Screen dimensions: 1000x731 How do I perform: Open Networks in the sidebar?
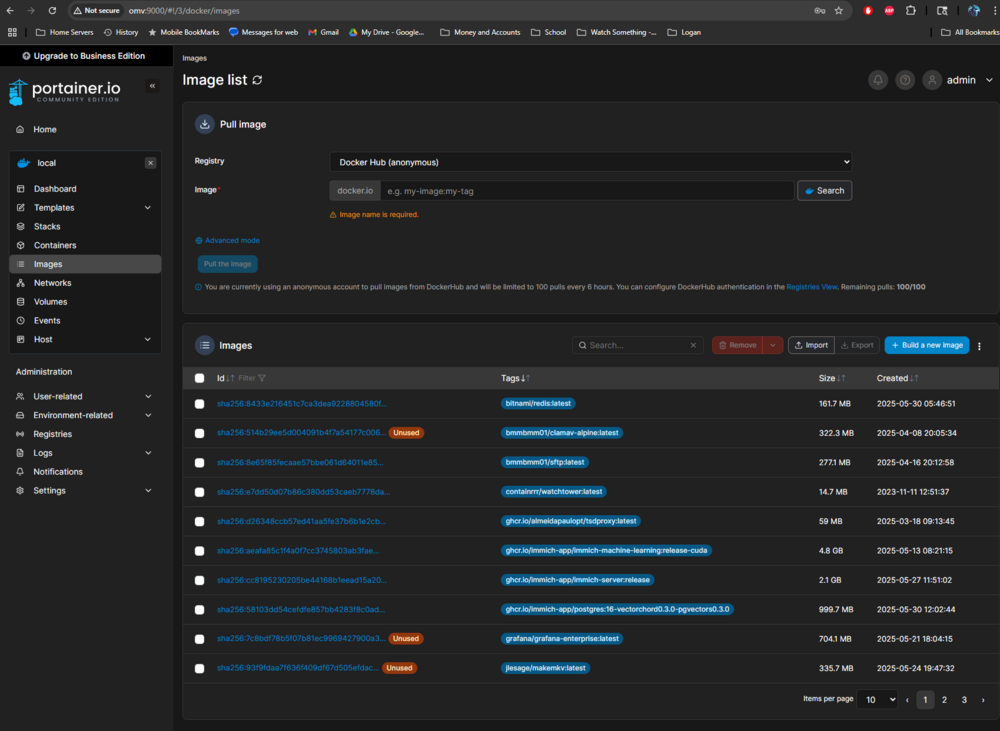click(52, 283)
